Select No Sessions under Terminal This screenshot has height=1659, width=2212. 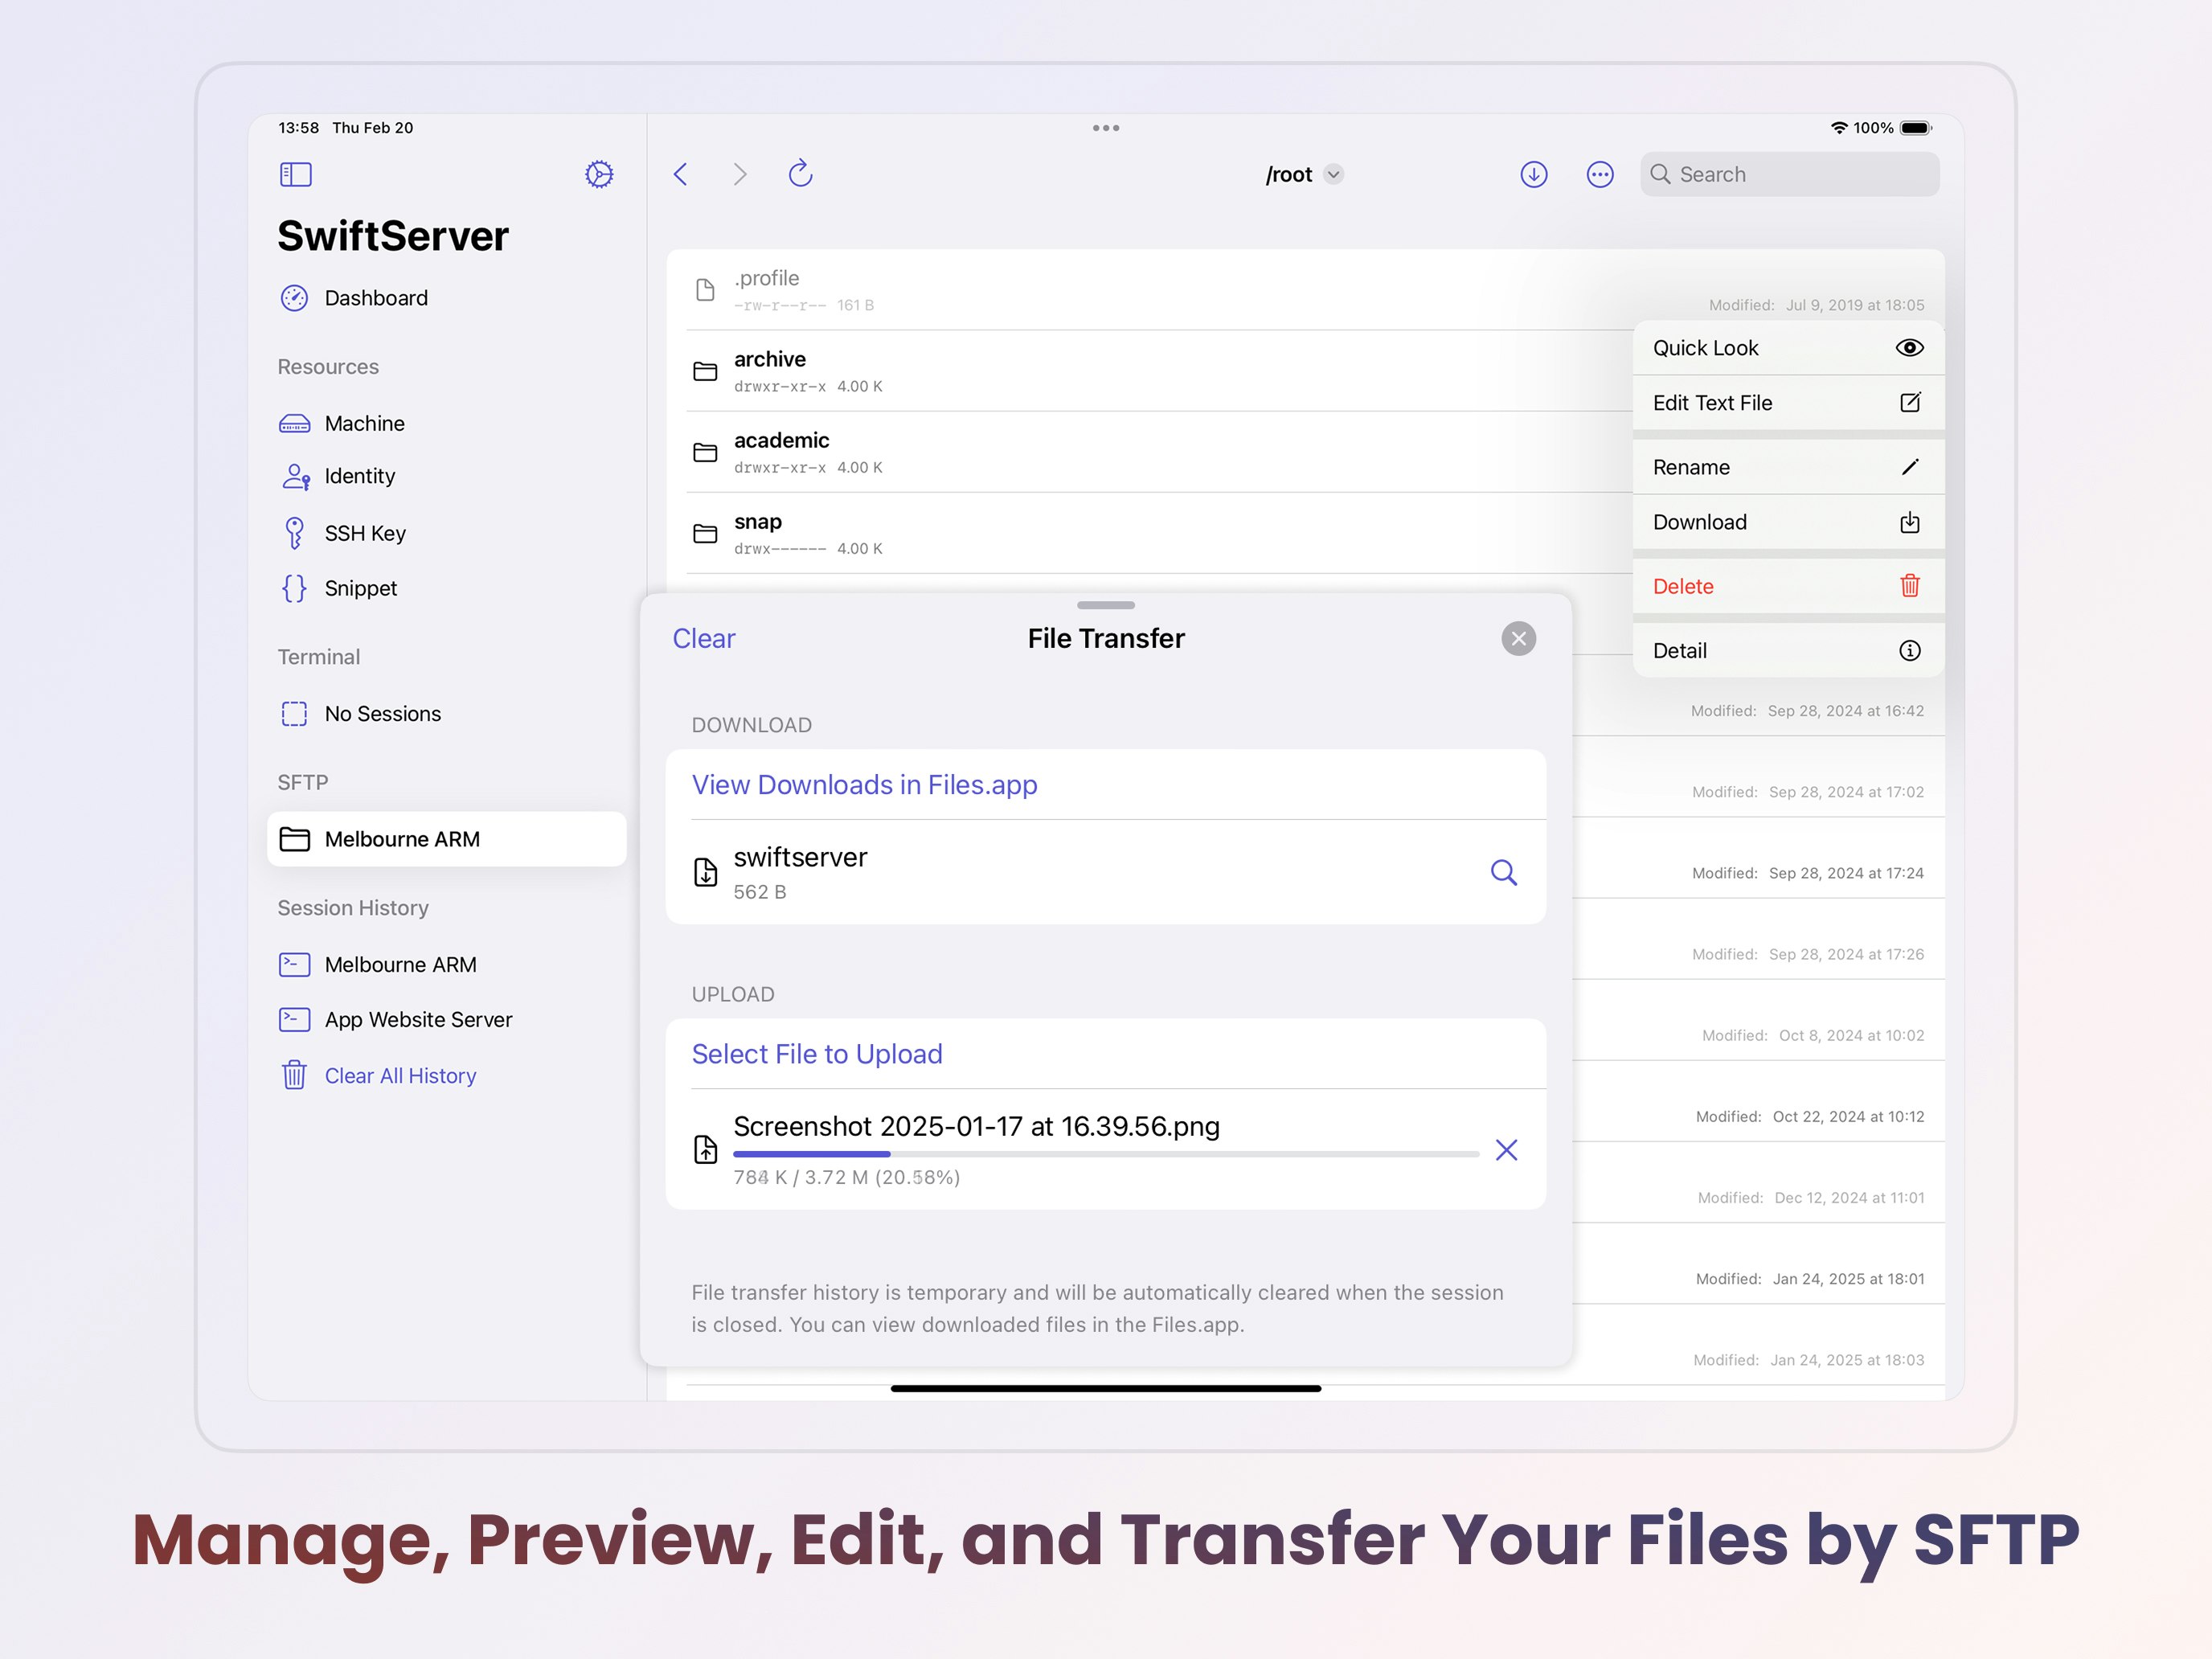(447, 714)
